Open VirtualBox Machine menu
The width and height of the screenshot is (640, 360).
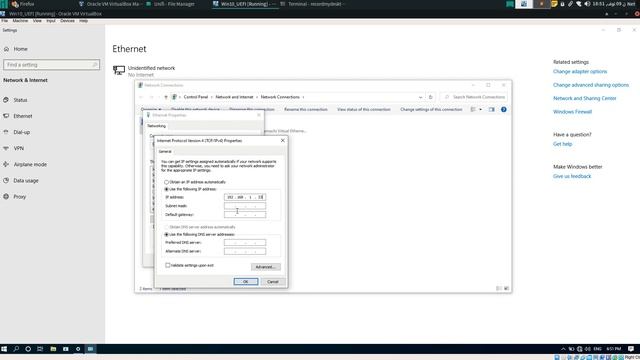(20, 21)
